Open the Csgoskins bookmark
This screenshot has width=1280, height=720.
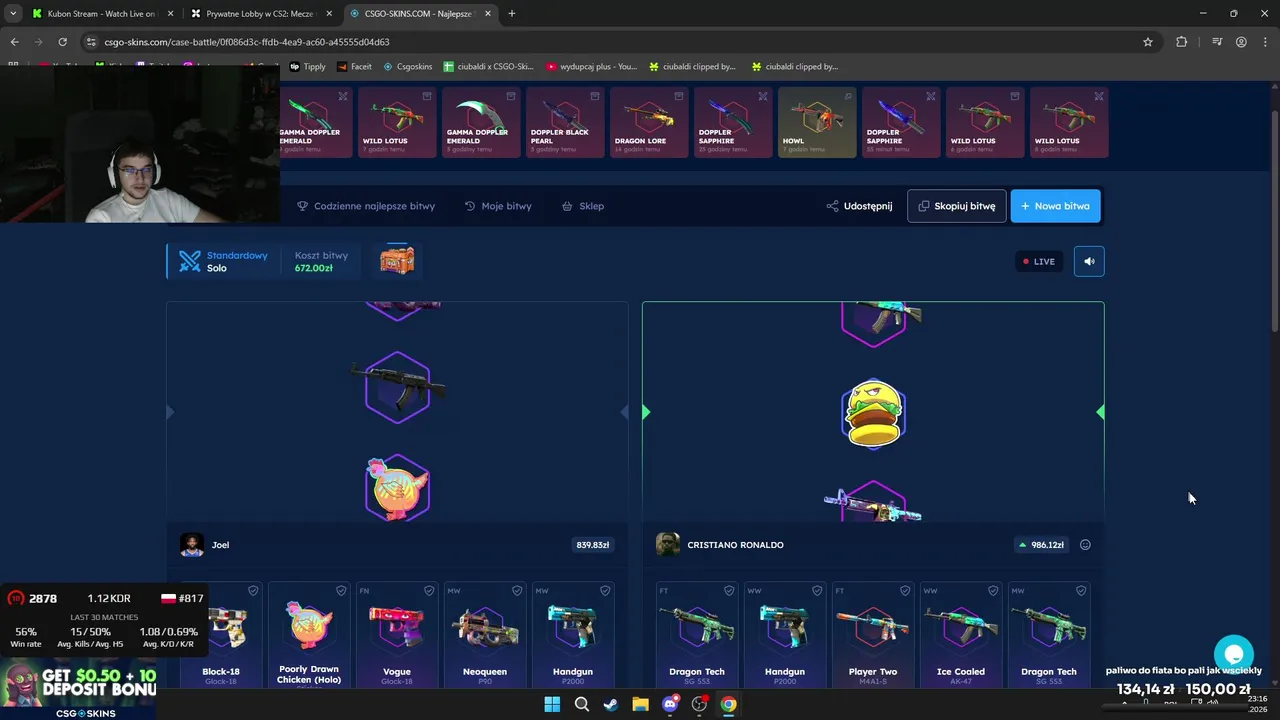click(x=408, y=67)
